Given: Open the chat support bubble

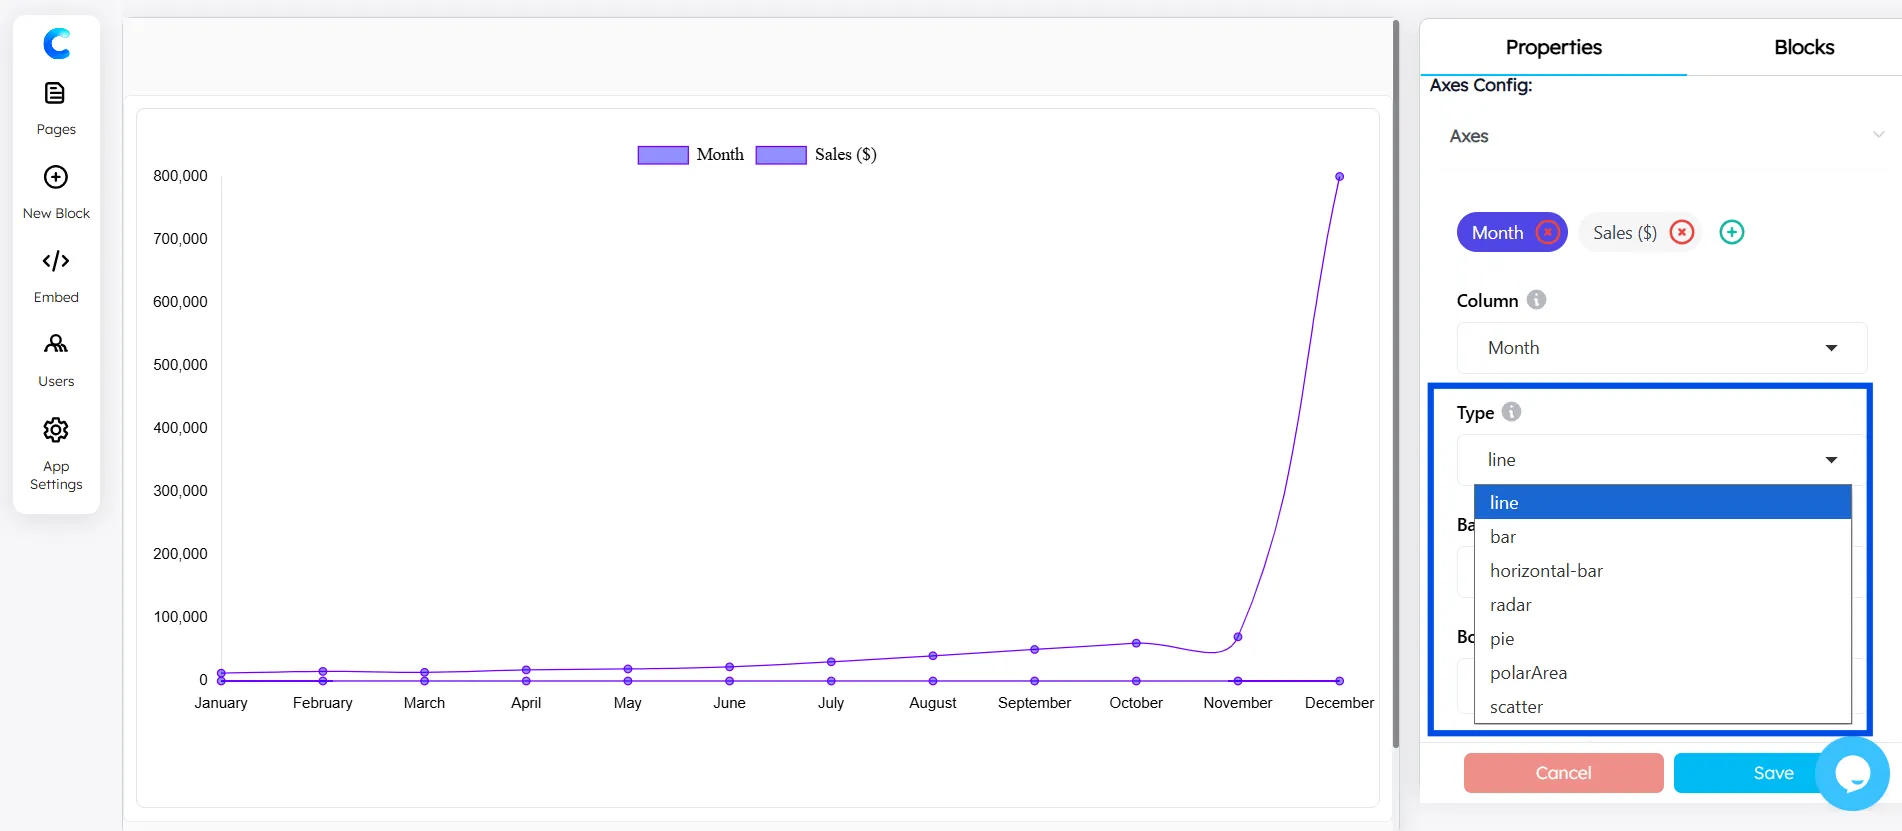Looking at the screenshot, I should click(1852, 773).
